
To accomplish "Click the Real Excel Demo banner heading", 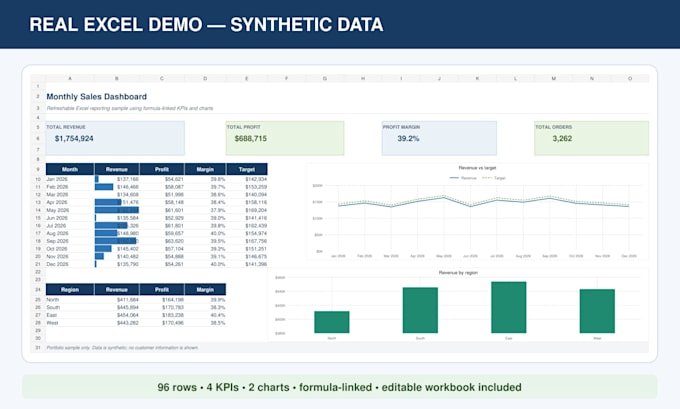I will pyautogui.click(x=206, y=24).
